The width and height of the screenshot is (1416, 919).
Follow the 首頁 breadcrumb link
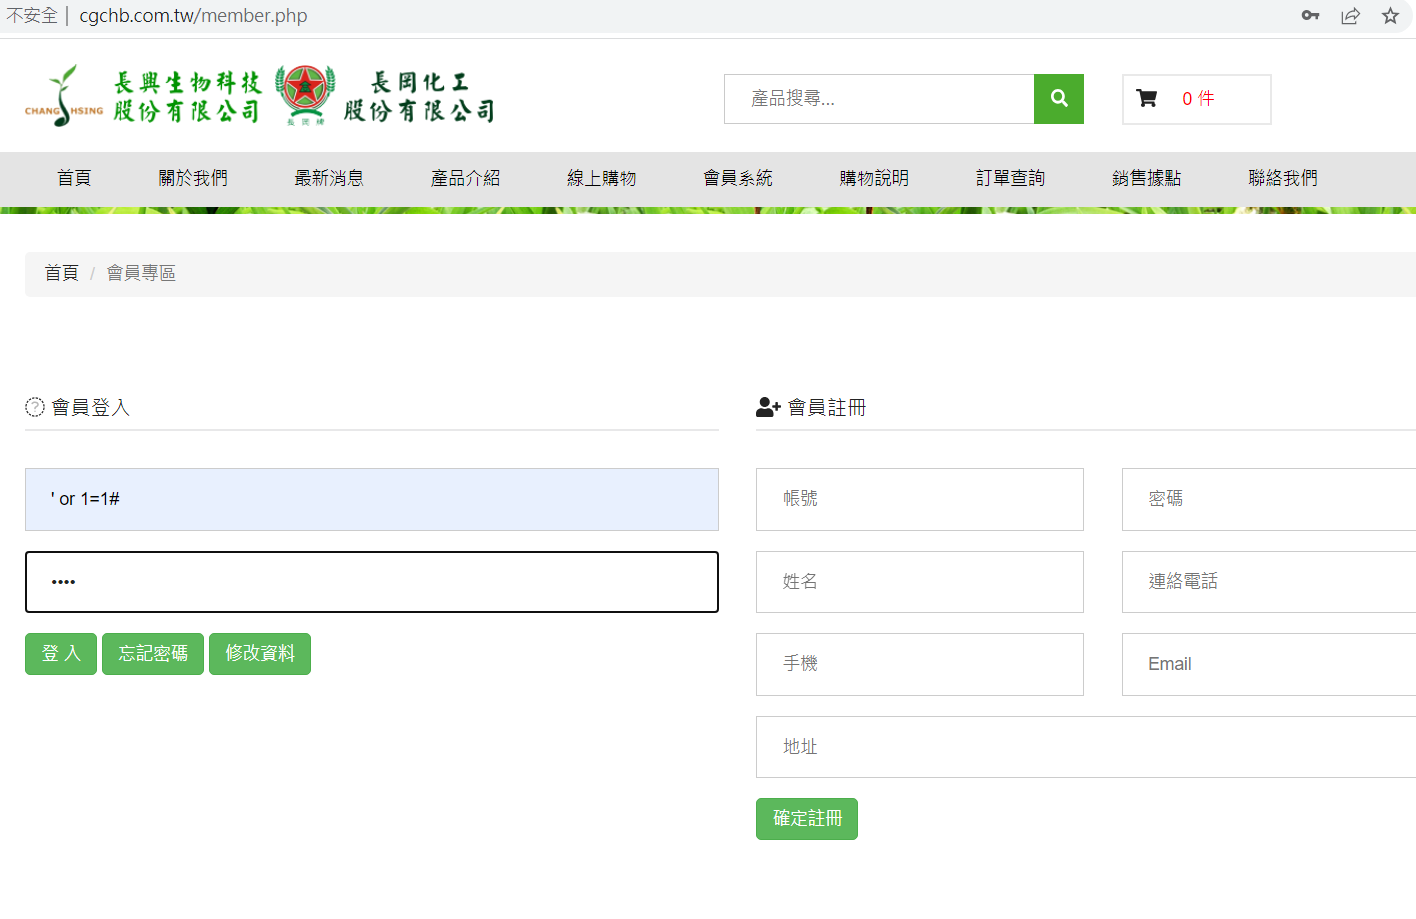[61, 273]
